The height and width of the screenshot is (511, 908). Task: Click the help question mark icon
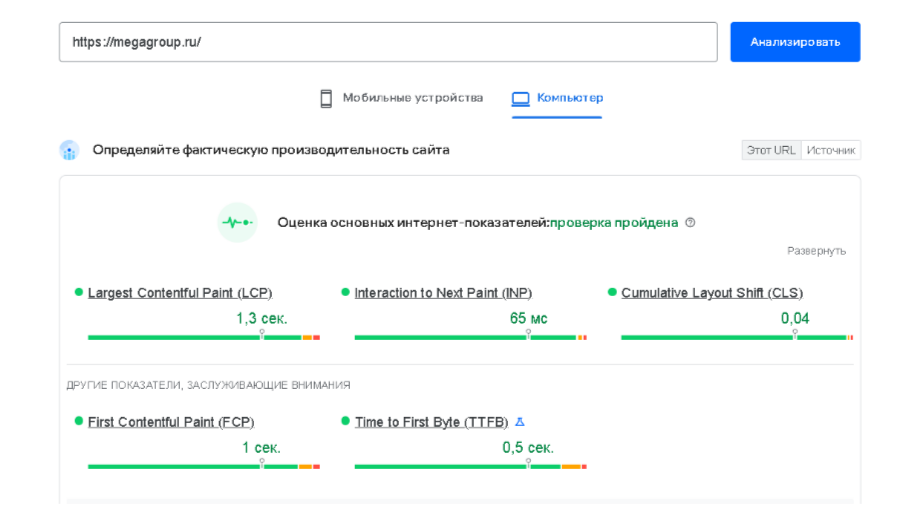pos(690,223)
